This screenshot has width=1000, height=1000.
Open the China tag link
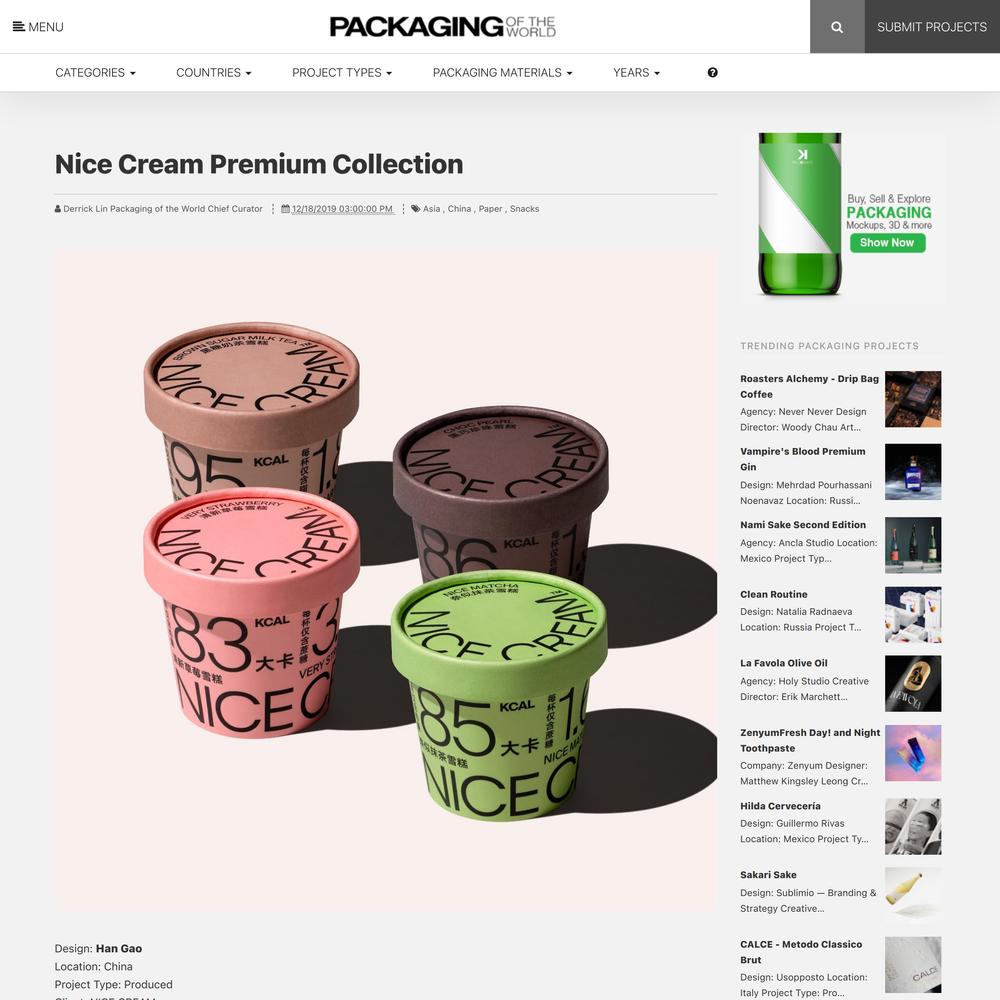459,209
